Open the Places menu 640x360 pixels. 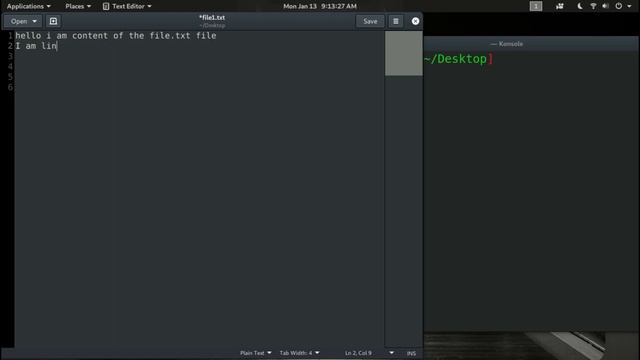tap(78, 6)
